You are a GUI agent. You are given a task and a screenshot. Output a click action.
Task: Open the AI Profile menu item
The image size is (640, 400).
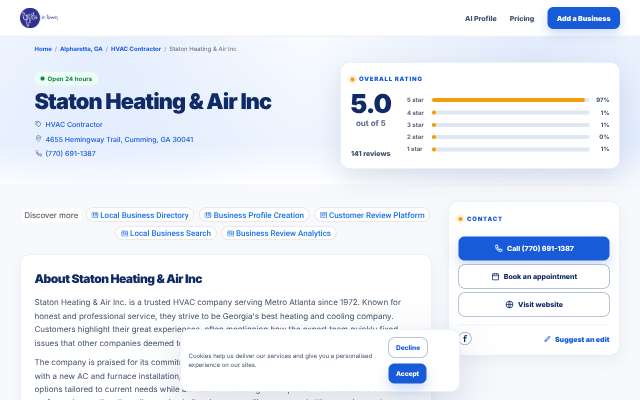(x=480, y=18)
